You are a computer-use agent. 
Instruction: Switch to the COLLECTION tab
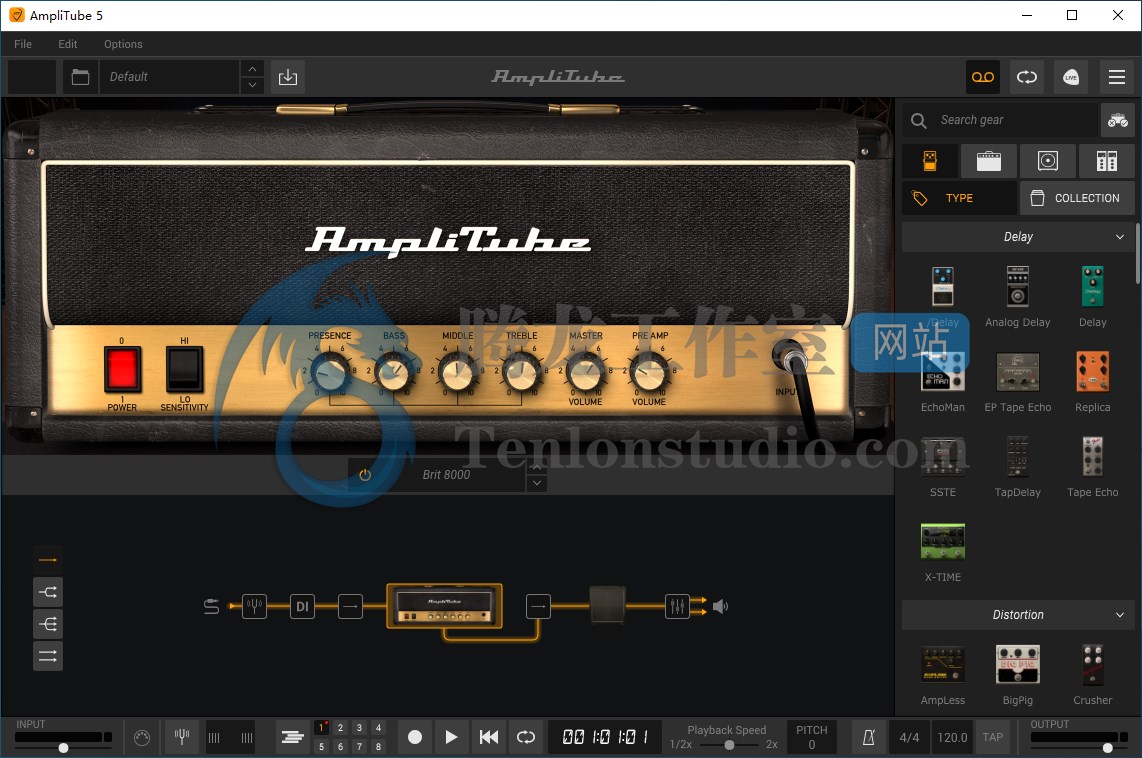(1077, 197)
